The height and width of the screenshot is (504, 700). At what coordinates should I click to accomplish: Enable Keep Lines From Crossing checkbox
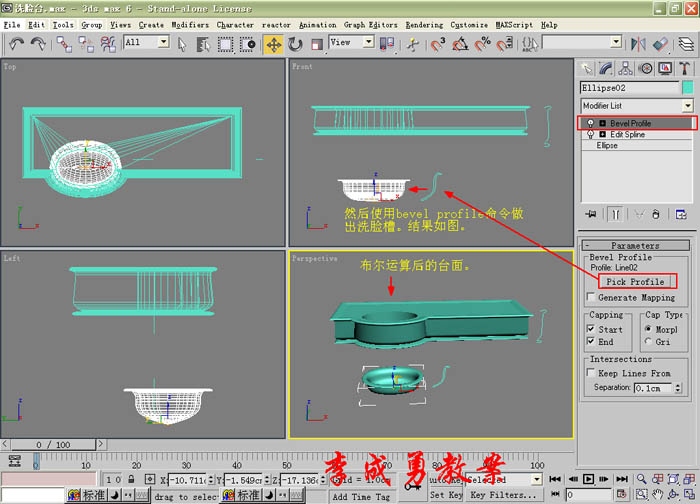(x=591, y=373)
